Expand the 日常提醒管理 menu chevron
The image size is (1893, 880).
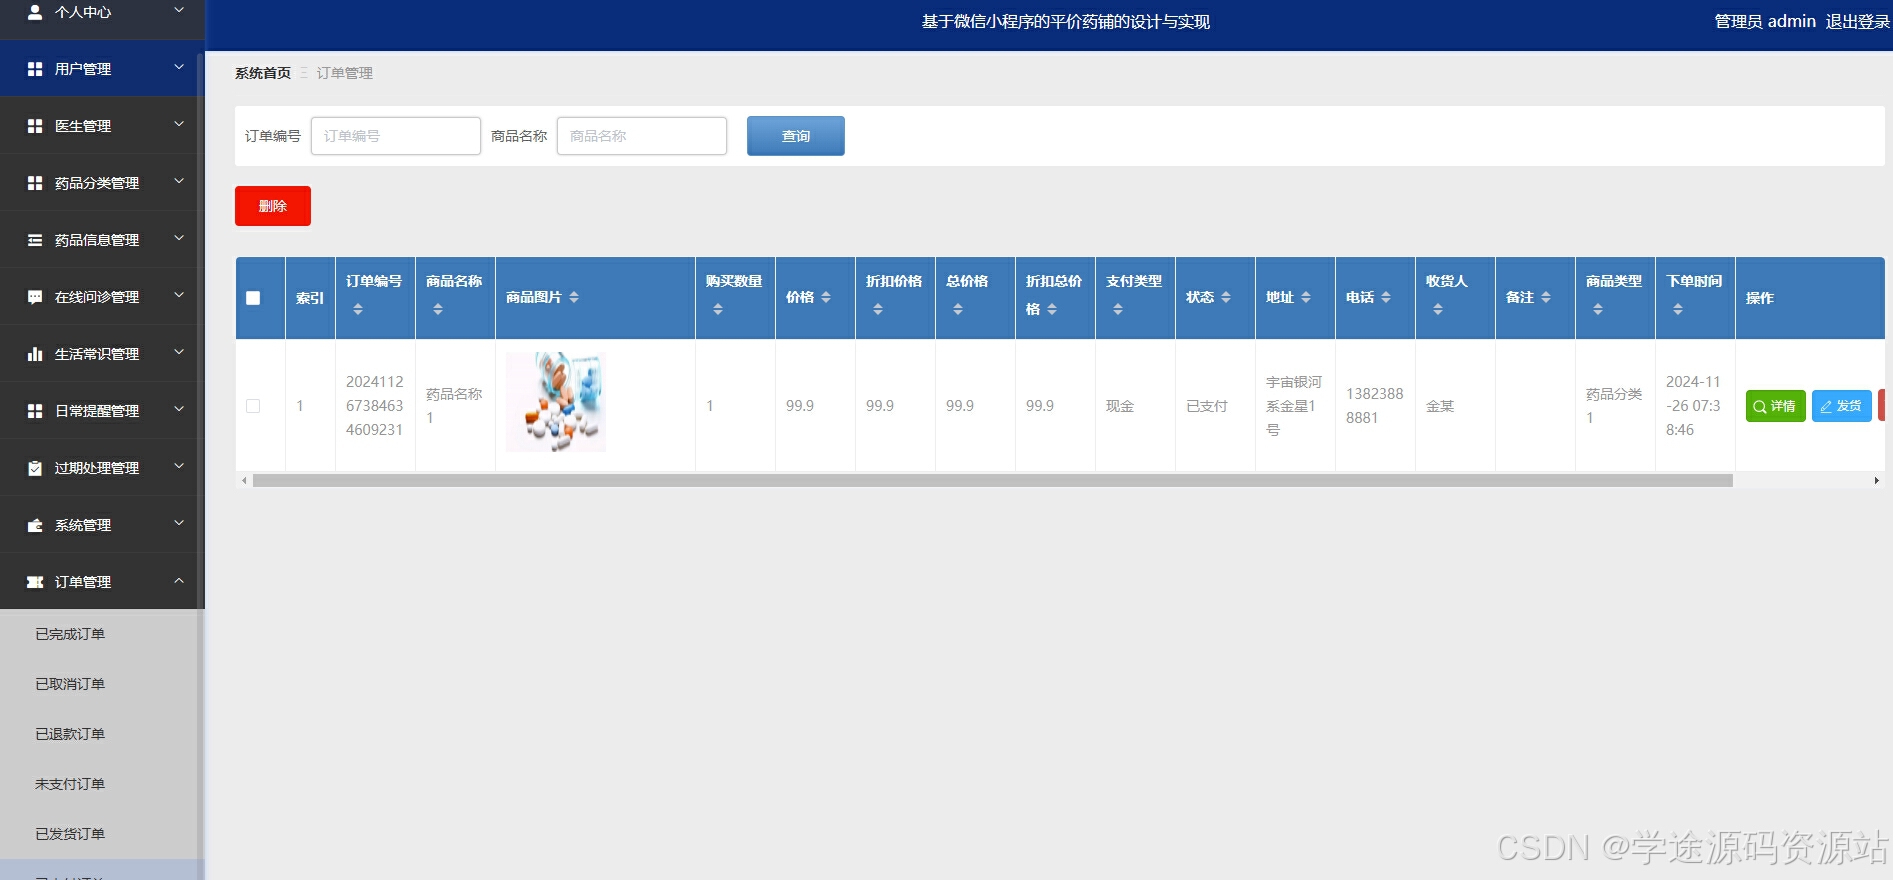[179, 409]
